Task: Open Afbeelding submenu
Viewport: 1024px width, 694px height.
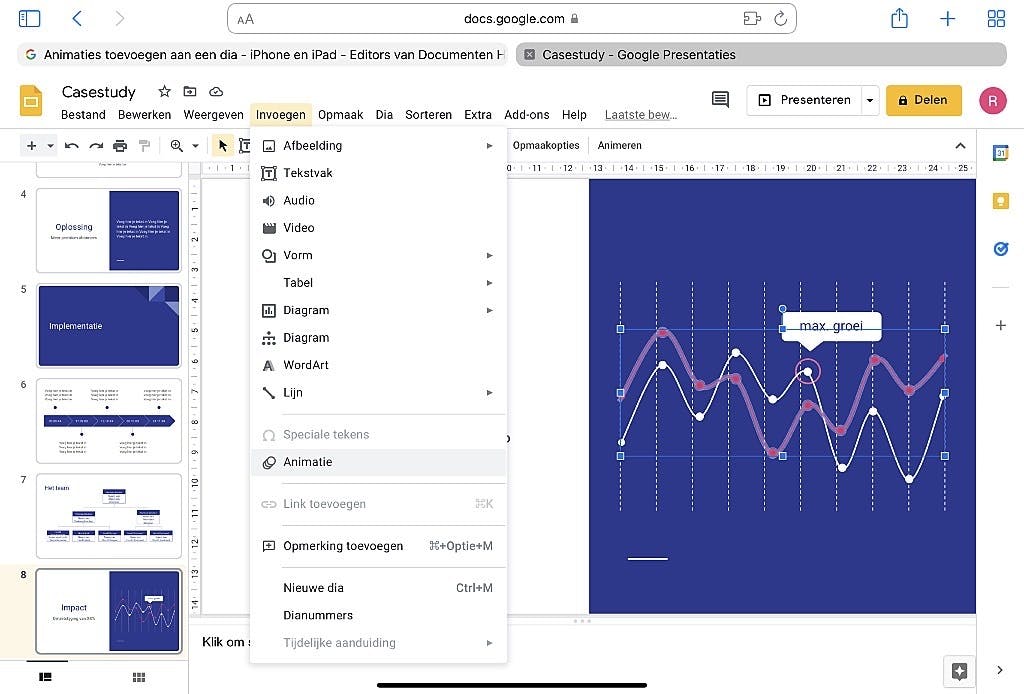Action: click(378, 146)
